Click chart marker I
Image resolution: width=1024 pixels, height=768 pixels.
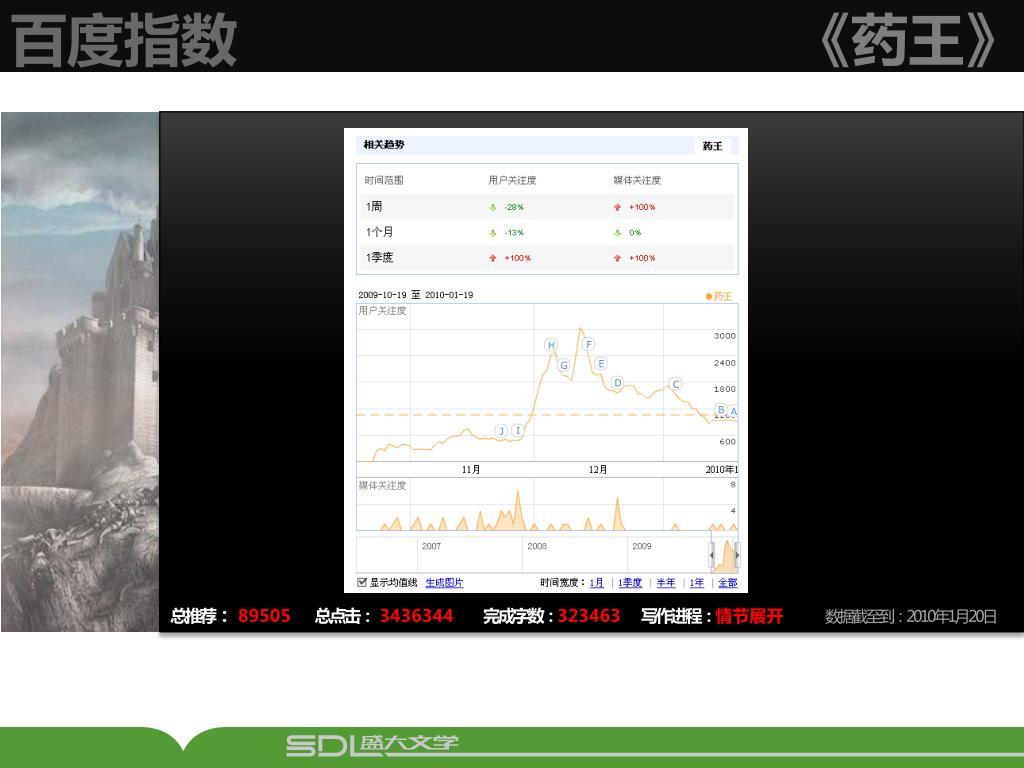point(517,430)
